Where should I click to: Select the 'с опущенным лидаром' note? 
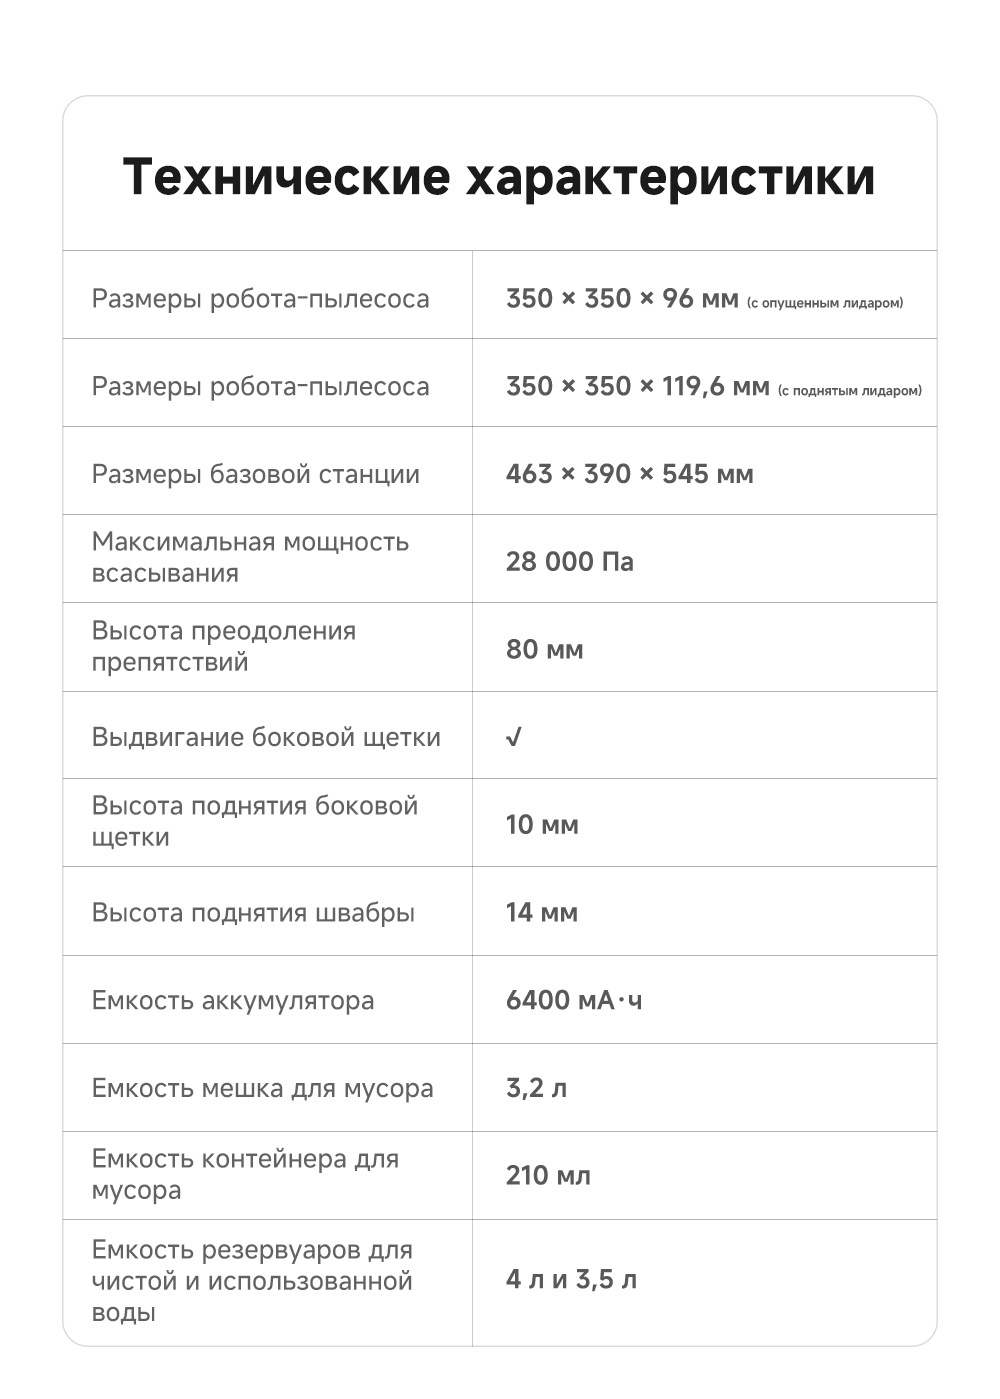pyautogui.click(x=825, y=303)
